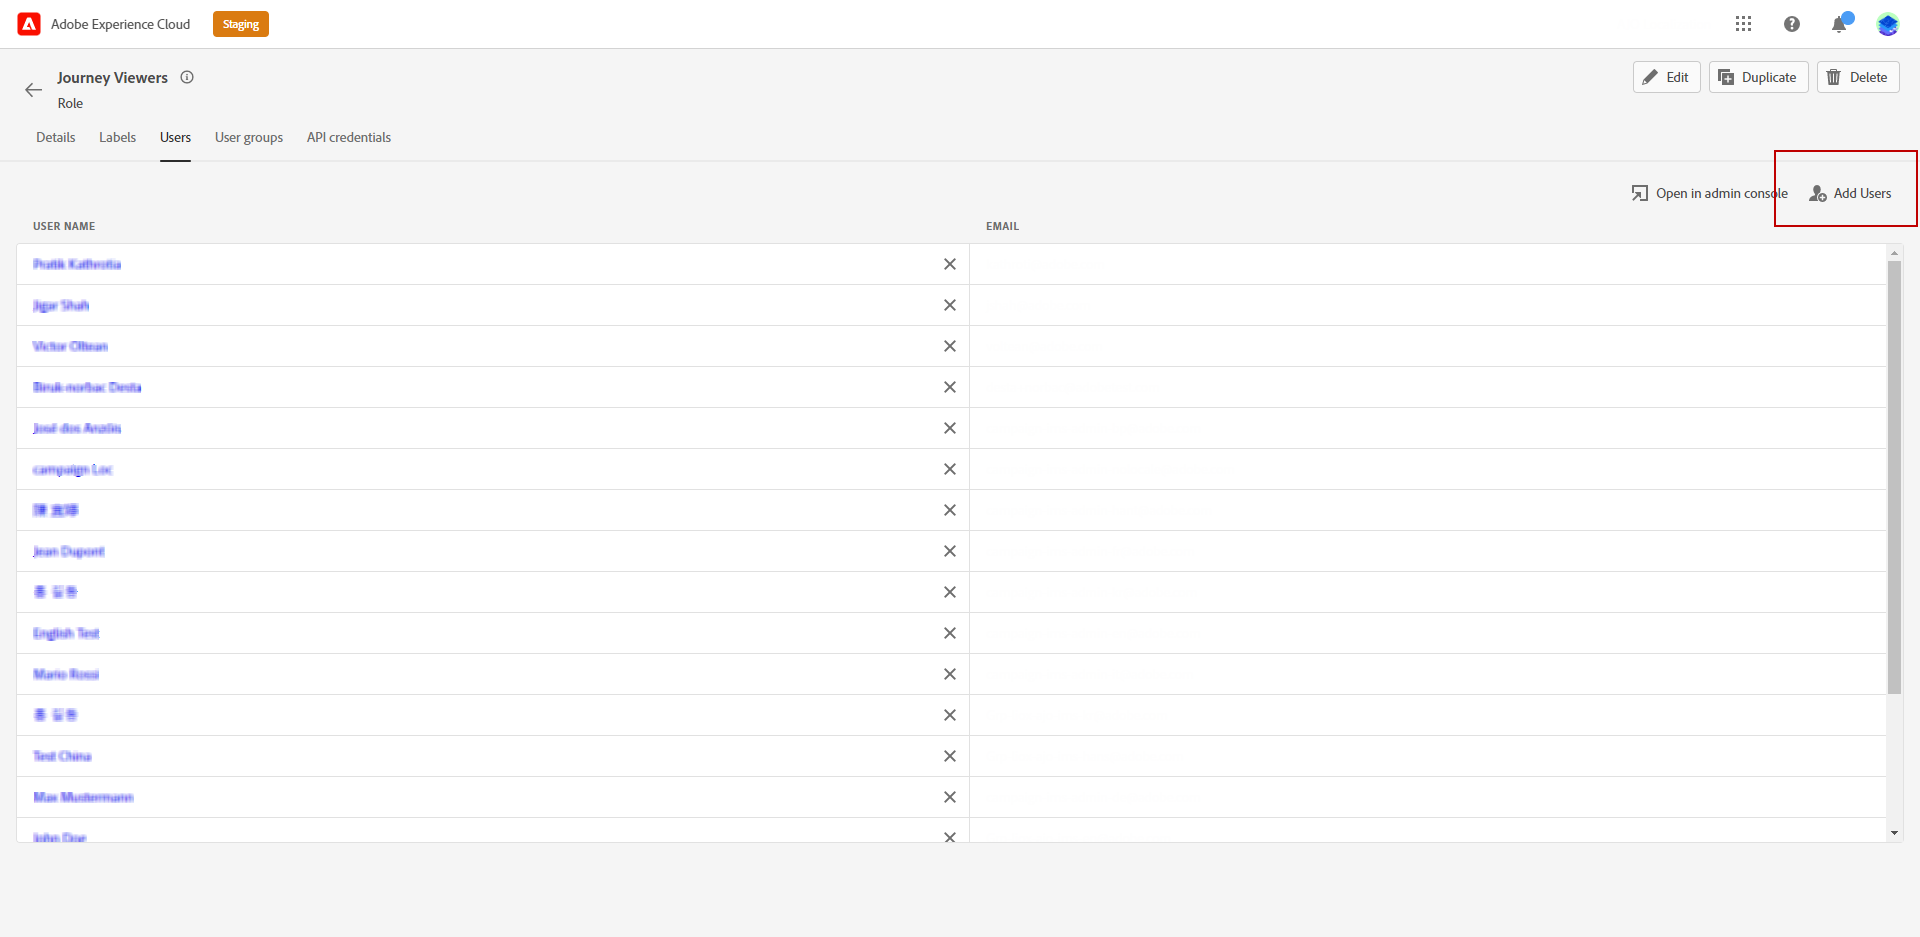Open the notifications bell
This screenshot has height=937, width=1920.
click(1839, 24)
